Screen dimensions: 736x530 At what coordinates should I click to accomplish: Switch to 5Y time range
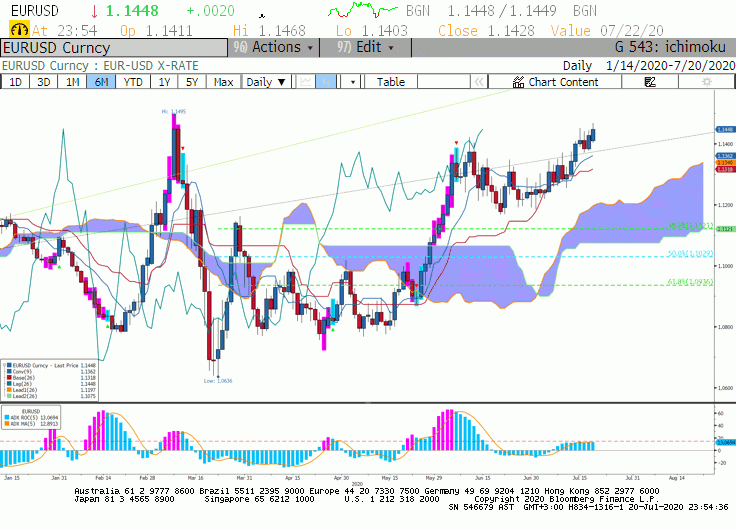click(x=192, y=82)
